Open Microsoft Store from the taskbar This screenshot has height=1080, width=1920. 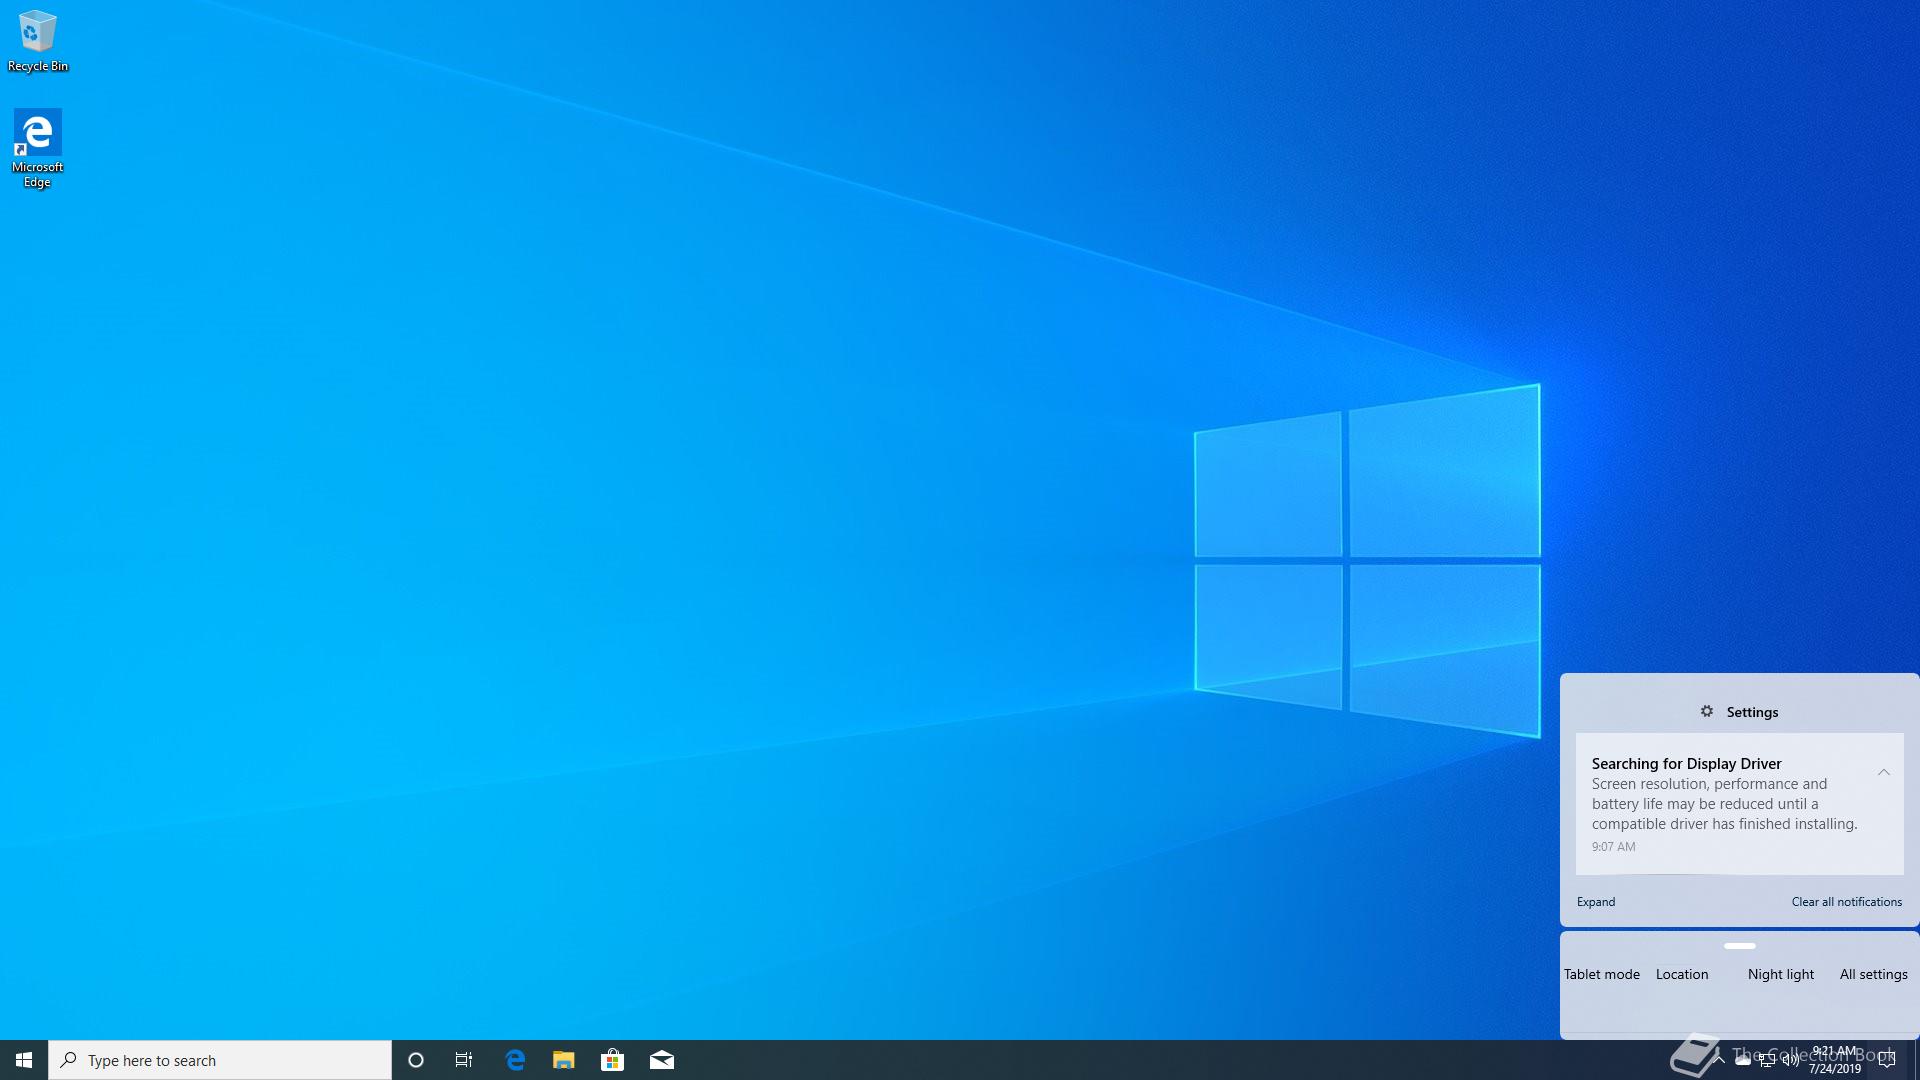coord(613,1060)
